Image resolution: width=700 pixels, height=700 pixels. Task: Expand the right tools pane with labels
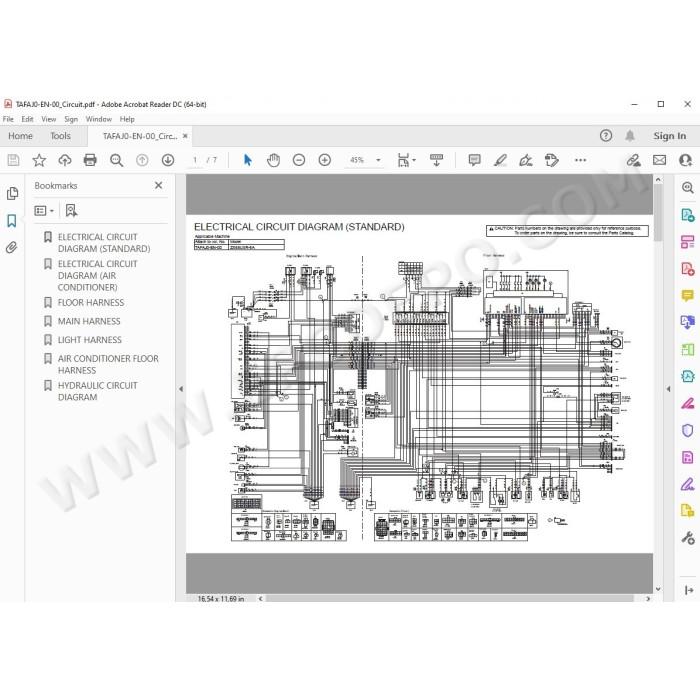(x=688, y=590)
